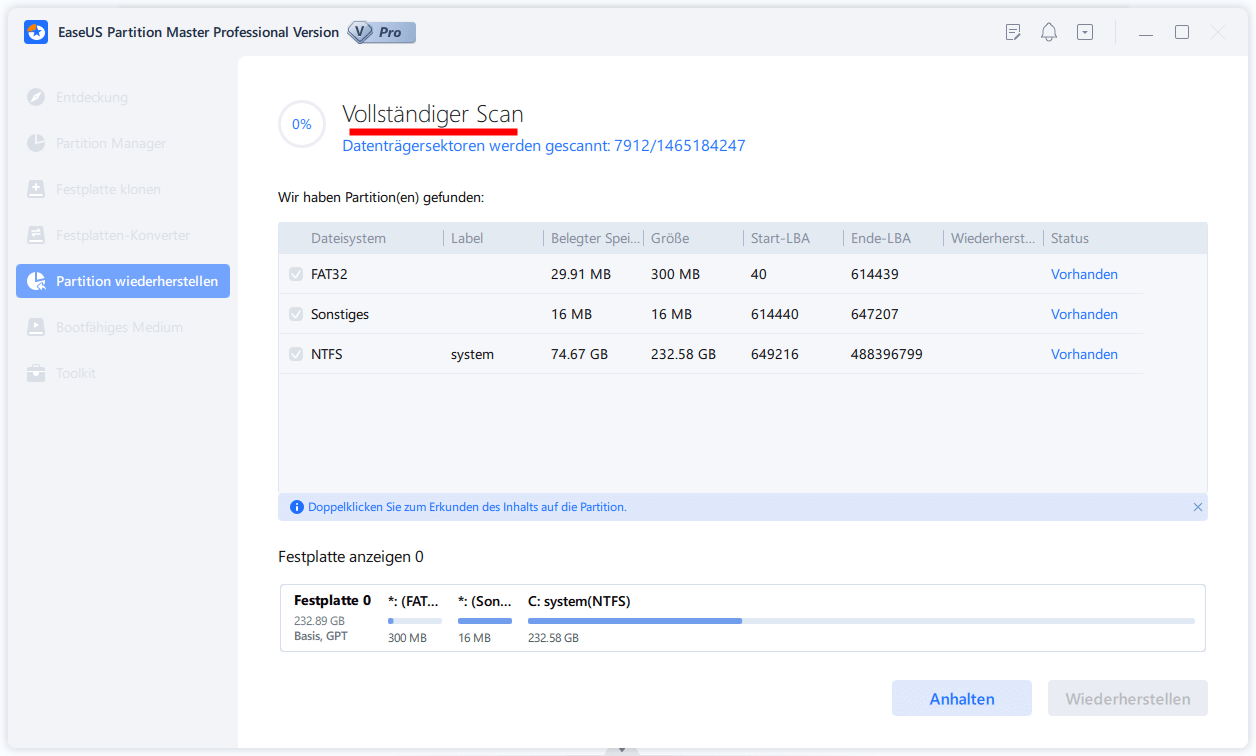Select the Festplatte 0 disk label
The width and height of the screenshot is (1256, 756).
(332, 601)
